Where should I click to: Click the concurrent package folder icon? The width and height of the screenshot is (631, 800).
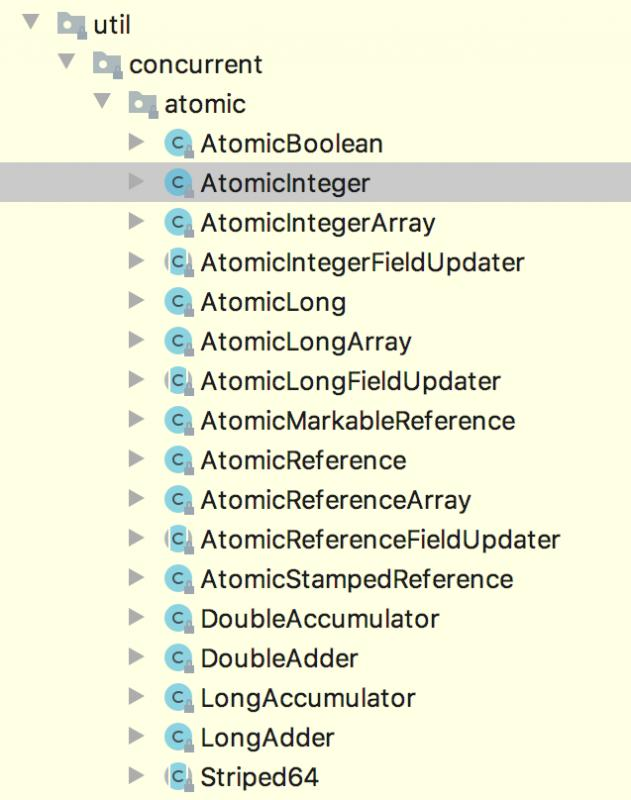pyautogui.click(x=107, y=65)
